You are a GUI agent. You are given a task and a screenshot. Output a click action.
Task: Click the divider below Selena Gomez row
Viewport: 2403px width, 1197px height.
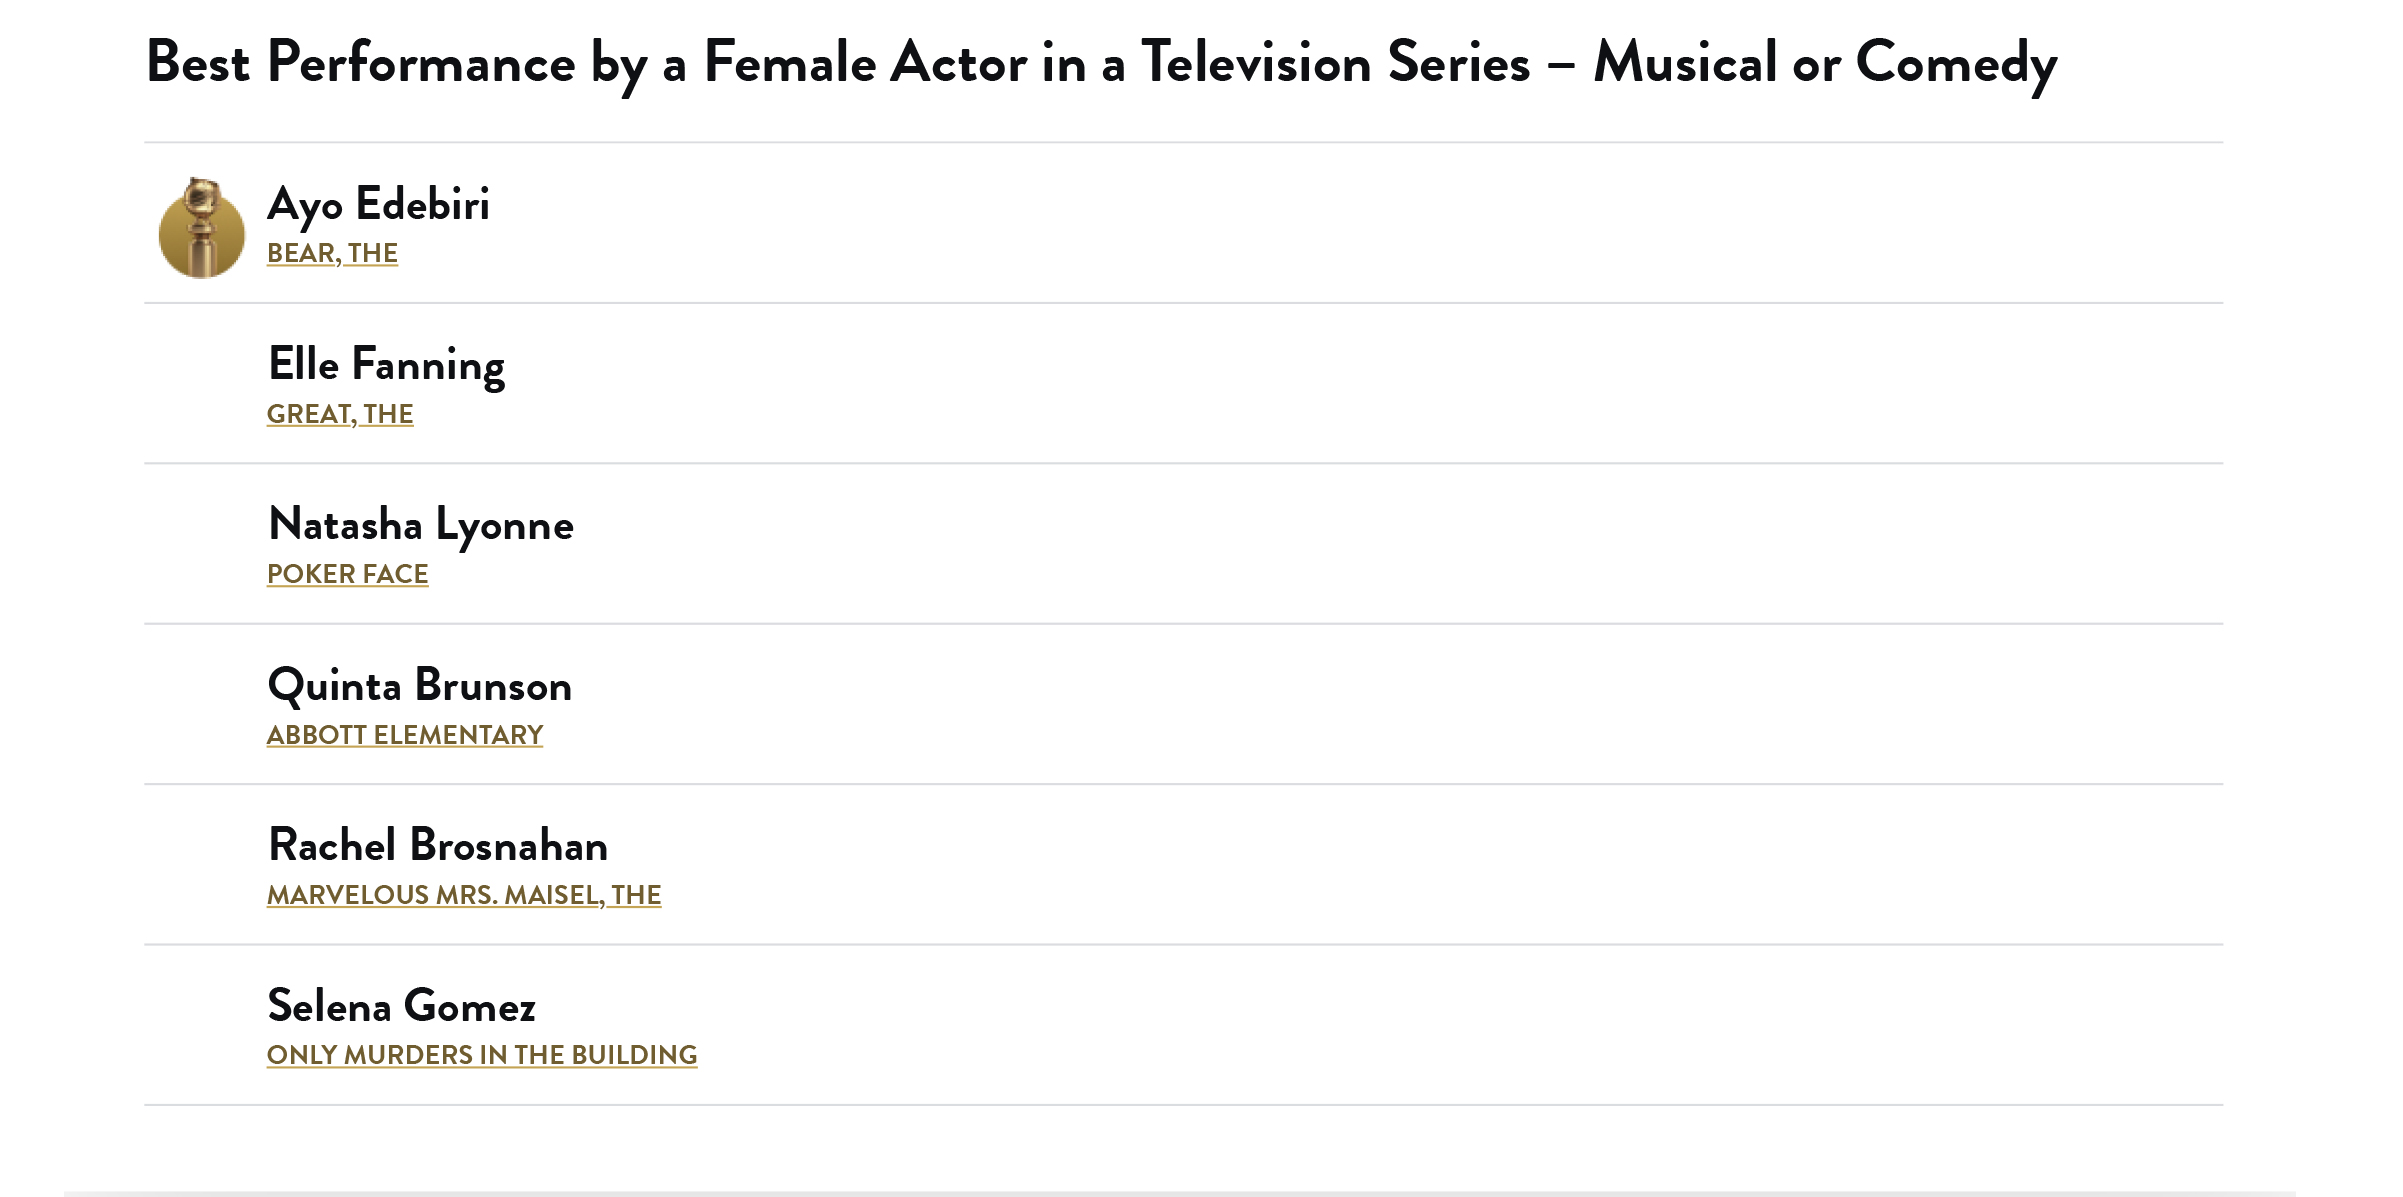tap(1183, 1105)
